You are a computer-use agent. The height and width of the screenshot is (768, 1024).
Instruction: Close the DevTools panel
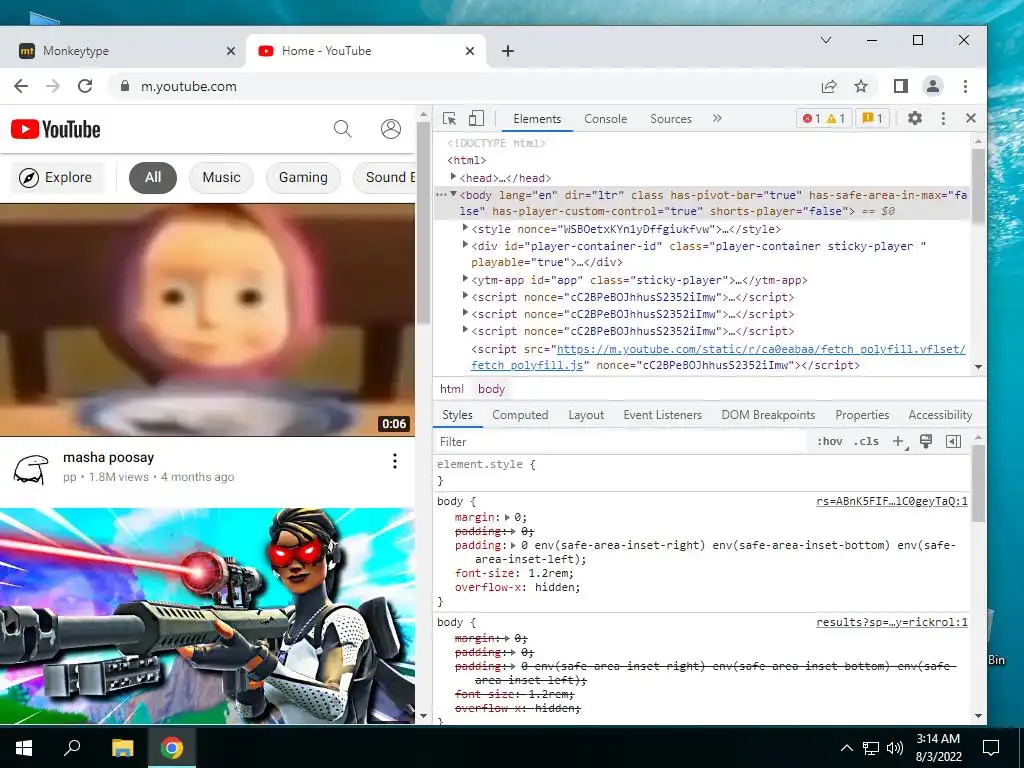(970, 118)
